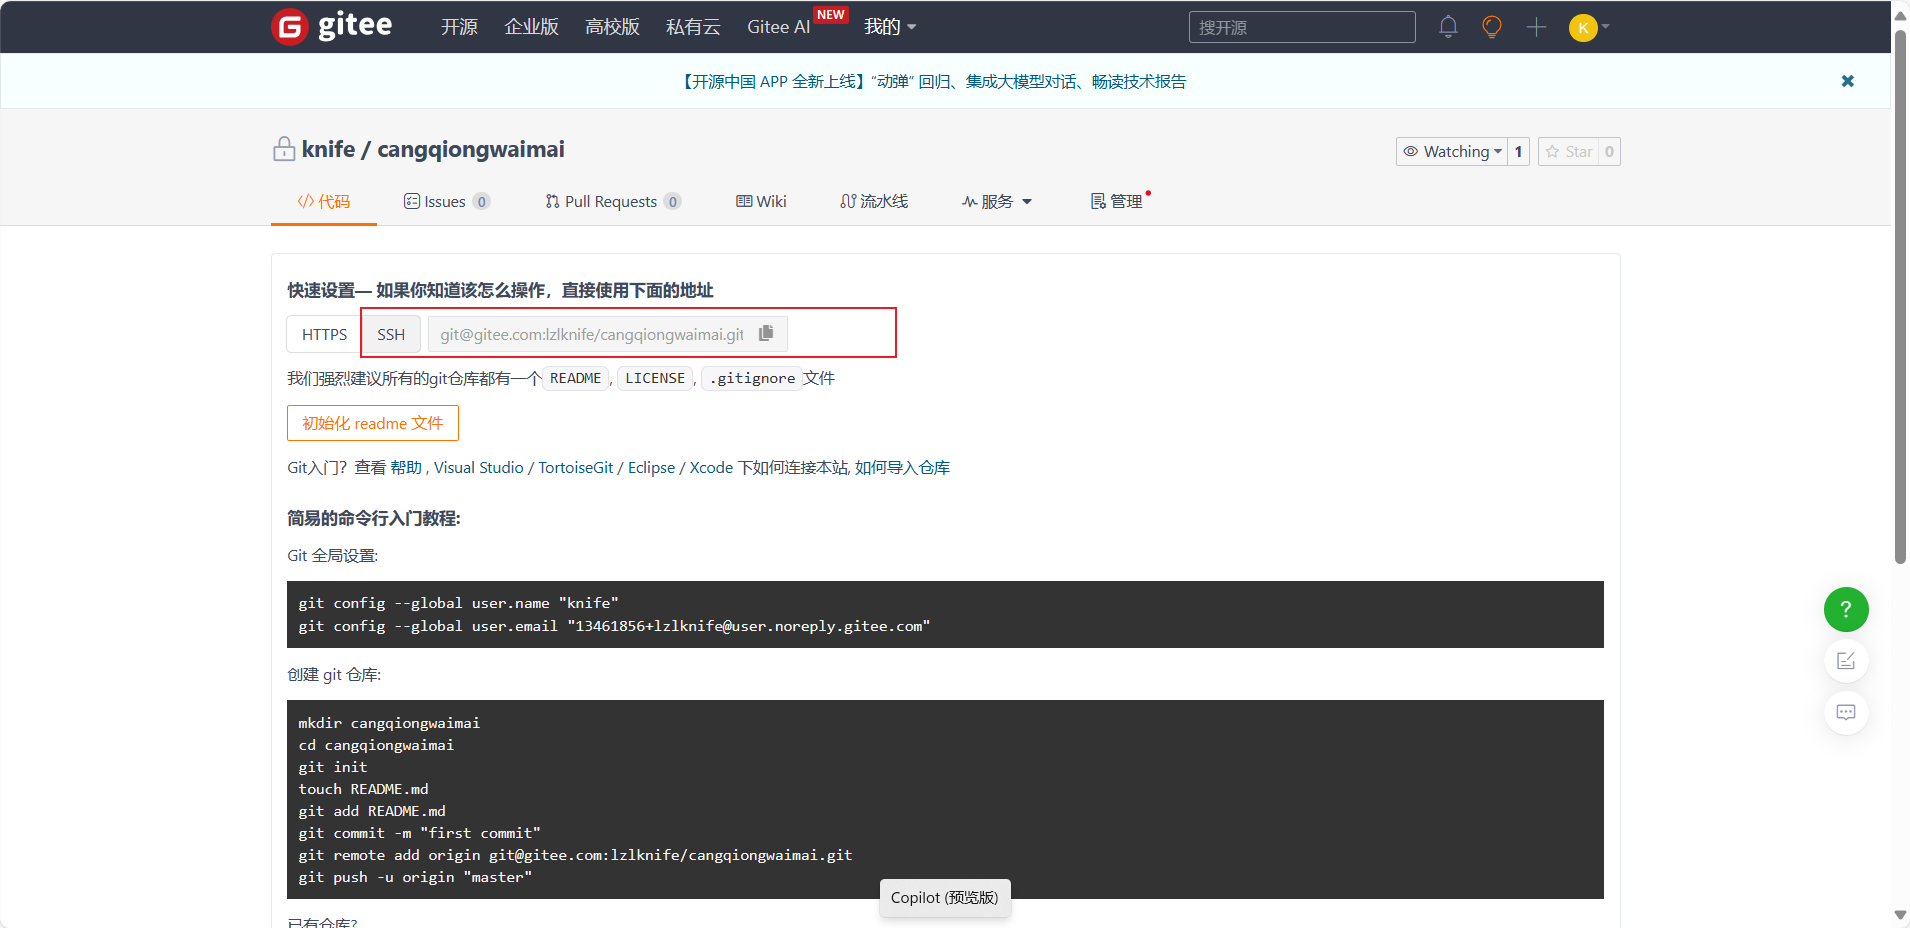1910x928 pixels.
Task: Copy the SSH repository address
Action: coord(766,333)
